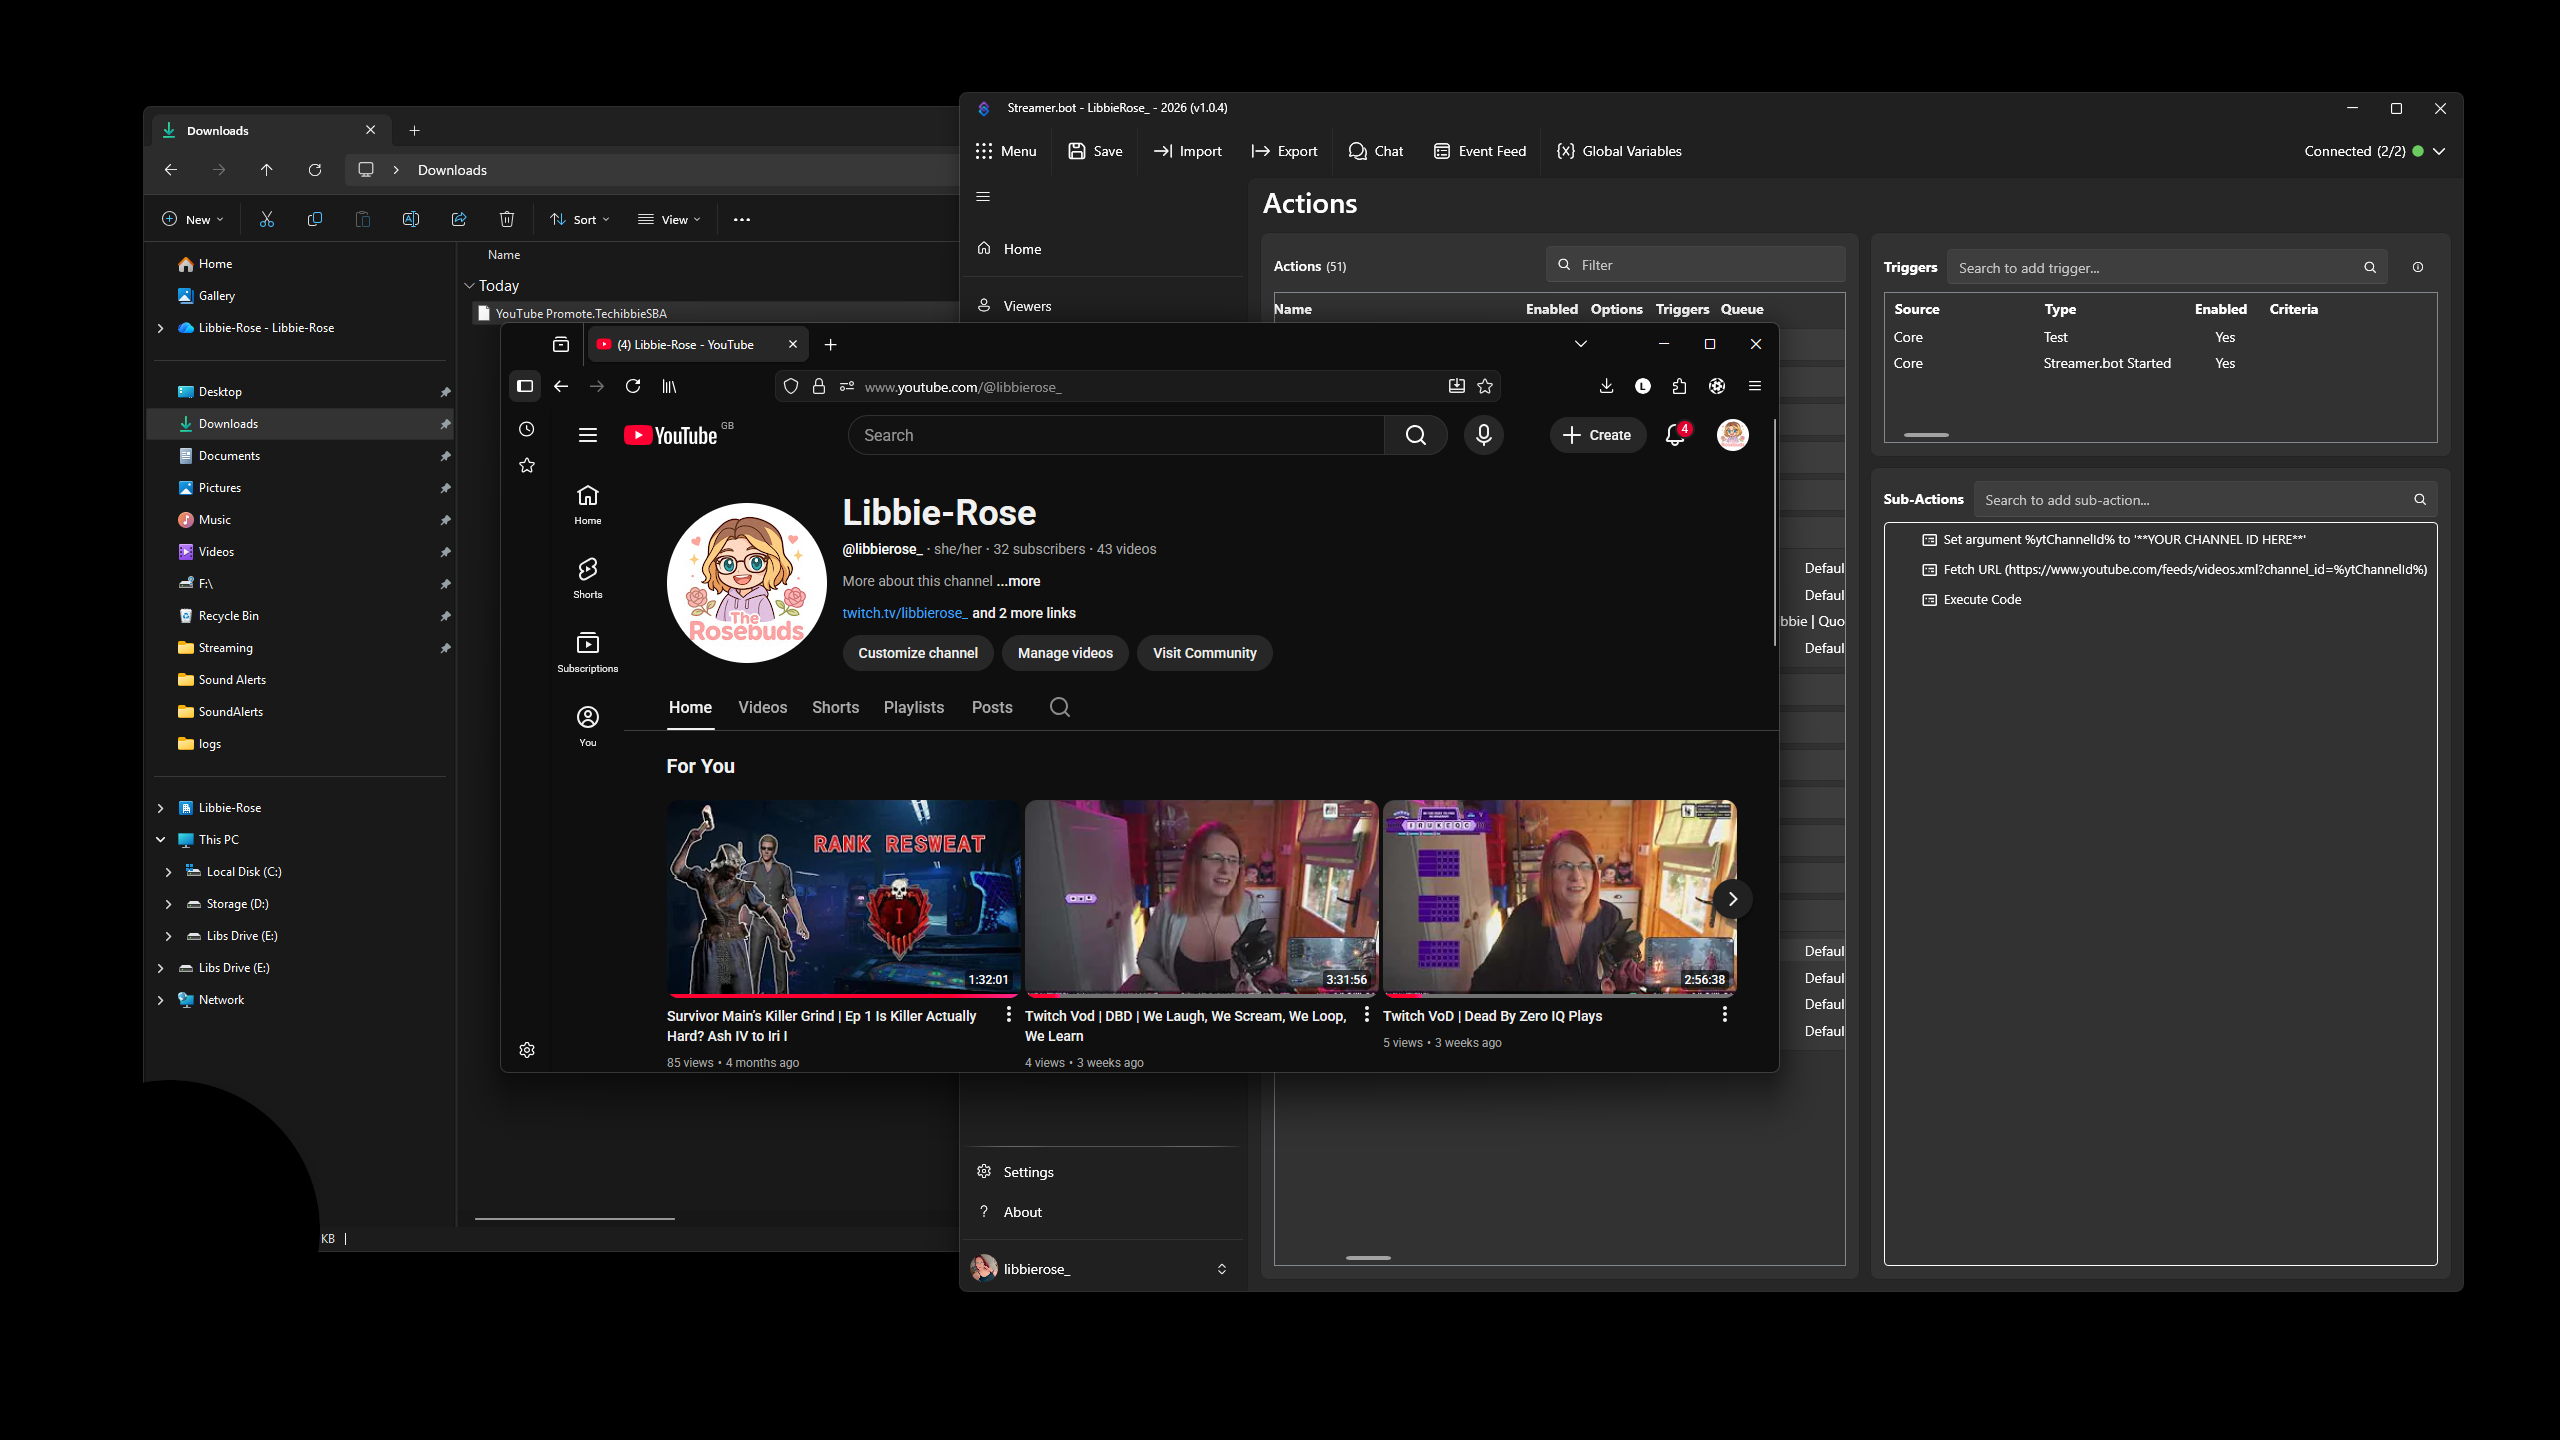
Task: Expand Network in Explorer tree
Action: point(160,1000)
